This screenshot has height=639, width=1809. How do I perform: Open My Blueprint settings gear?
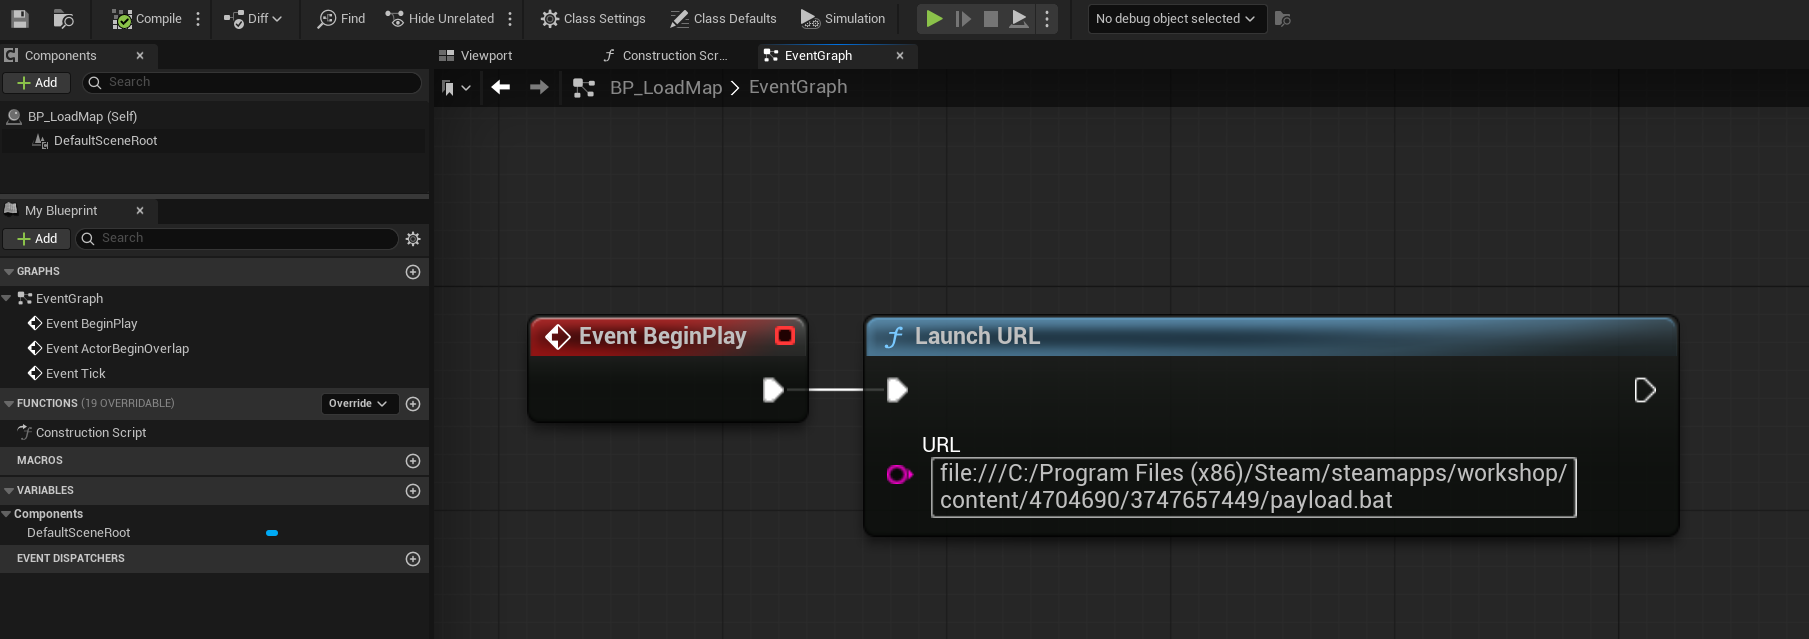(413, 239)
